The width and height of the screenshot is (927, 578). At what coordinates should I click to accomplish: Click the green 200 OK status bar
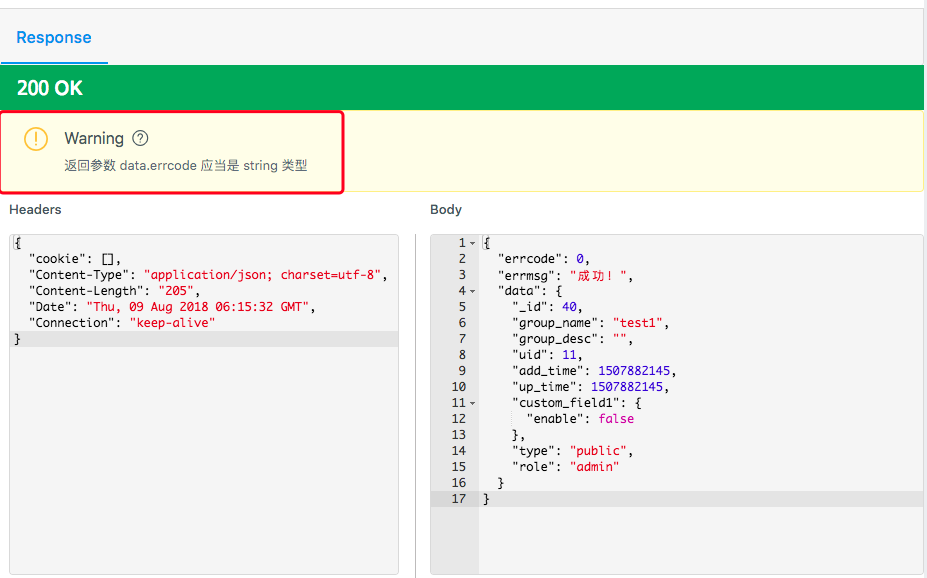(x=461, y=88)
